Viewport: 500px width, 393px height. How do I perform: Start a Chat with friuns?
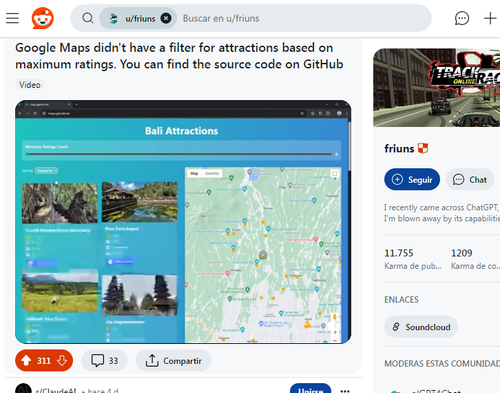(470, 180)
